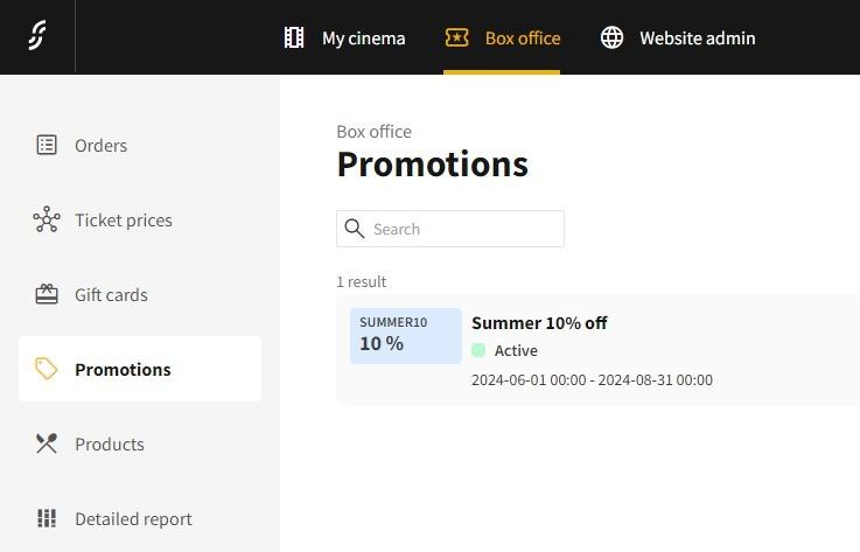Click the film strip My cinema icon

(x=294, y=38)
